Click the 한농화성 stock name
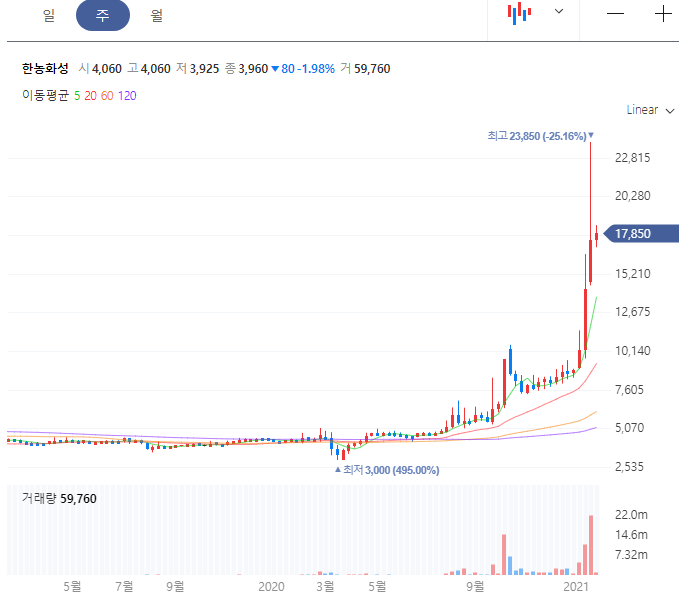 45,68
